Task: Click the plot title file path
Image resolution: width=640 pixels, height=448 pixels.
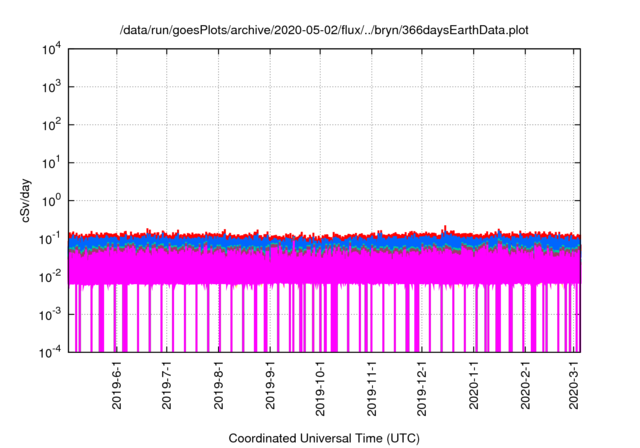Action: tap(324, 30)
